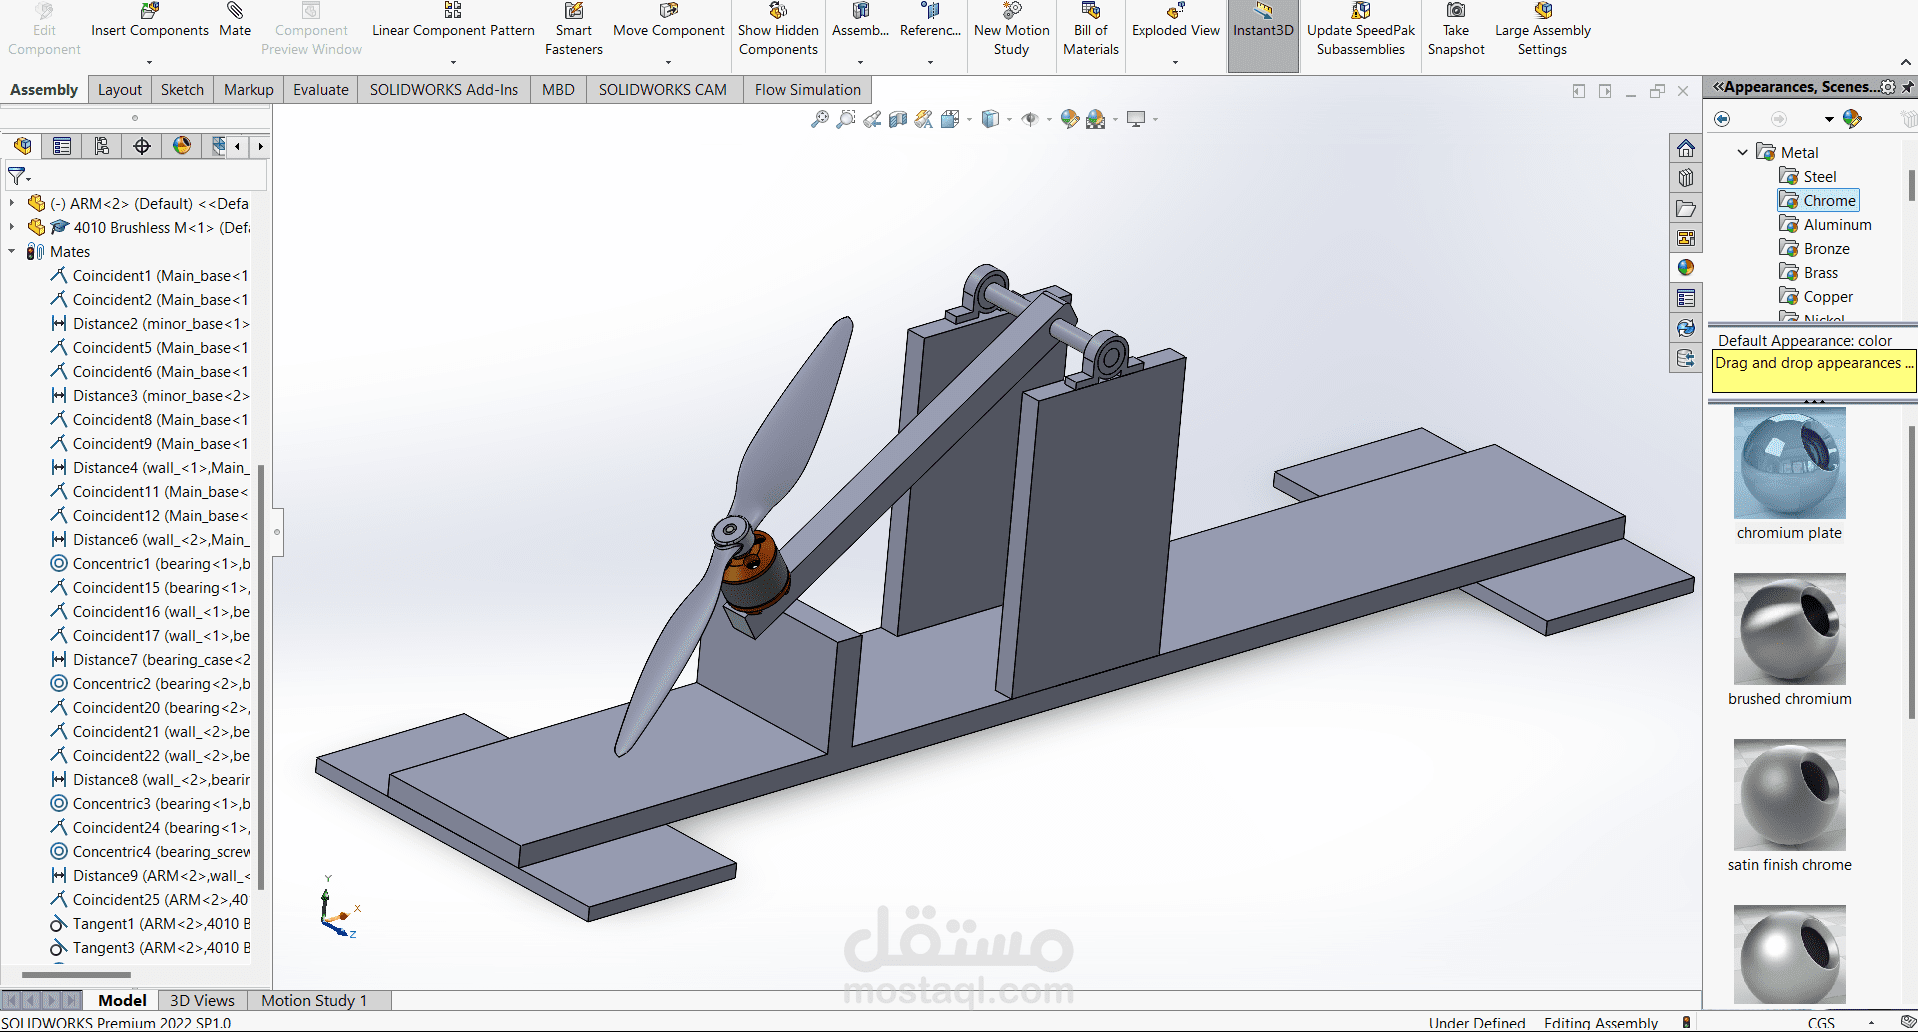This screenshot has width=1918, height=1032.
Task: Open the Design Library task pane tab
Action: [x=1686, y=178]
